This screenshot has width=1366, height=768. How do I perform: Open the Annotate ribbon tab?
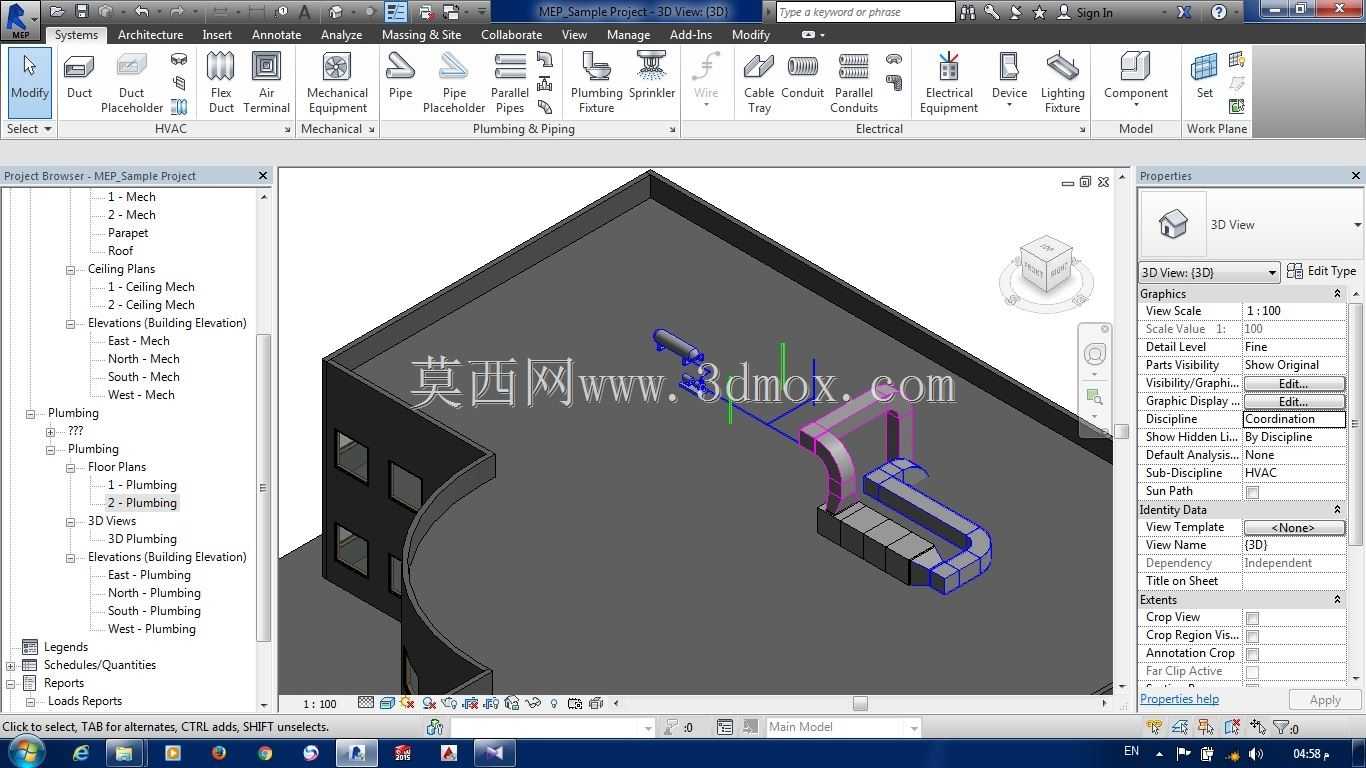click(x=276, y=34)
